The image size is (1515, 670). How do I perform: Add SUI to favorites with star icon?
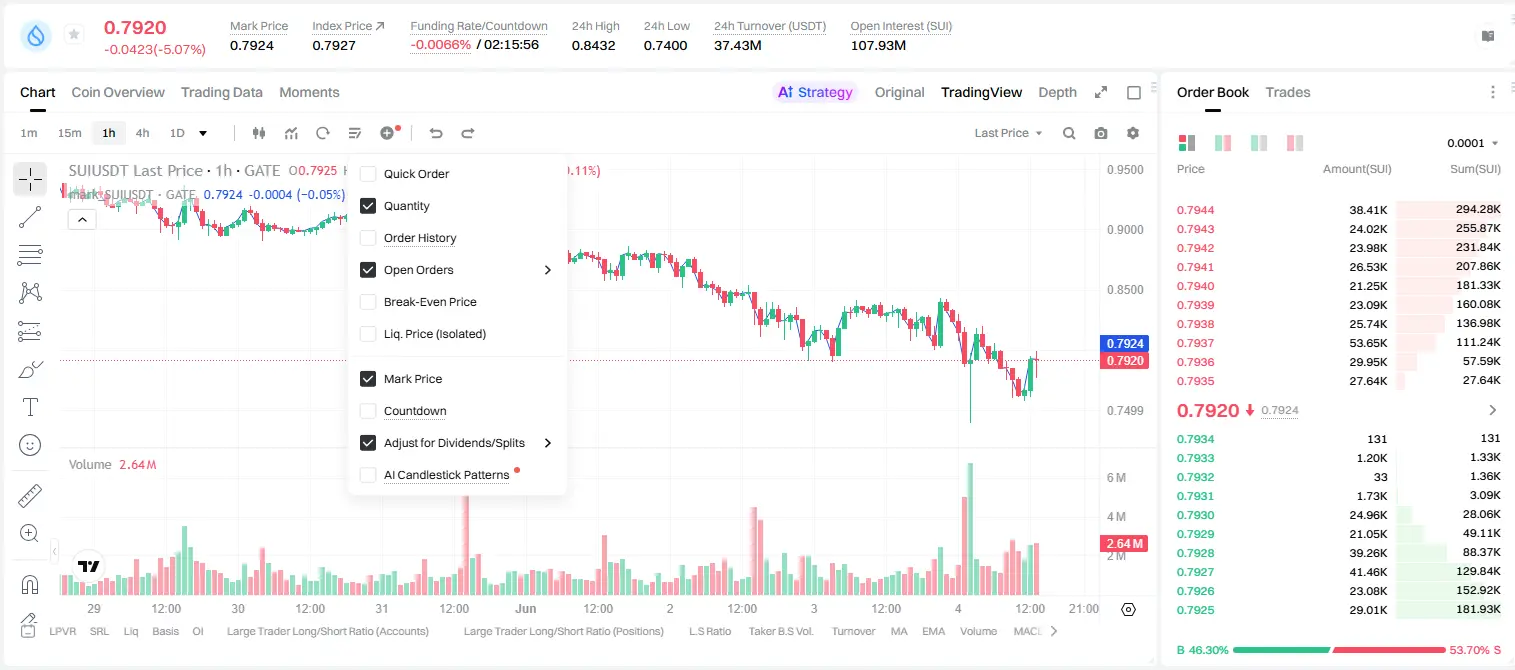coord(74,35)
